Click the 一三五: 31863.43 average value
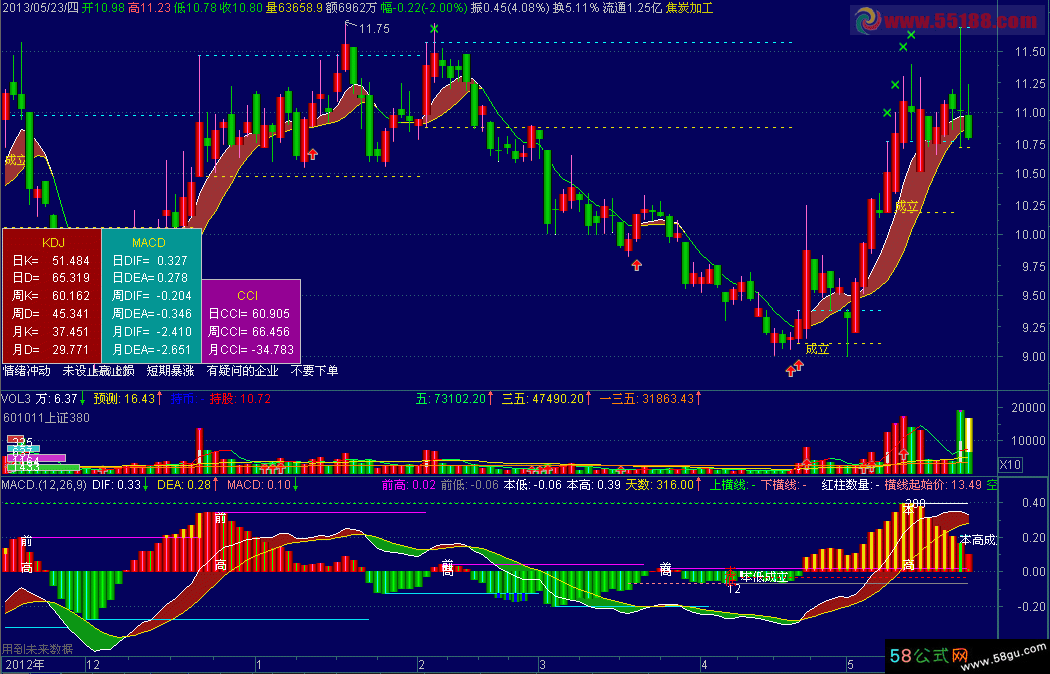The height and width of the screenshot is (674, 1050). pyautogui.click(x=649, y=399)
